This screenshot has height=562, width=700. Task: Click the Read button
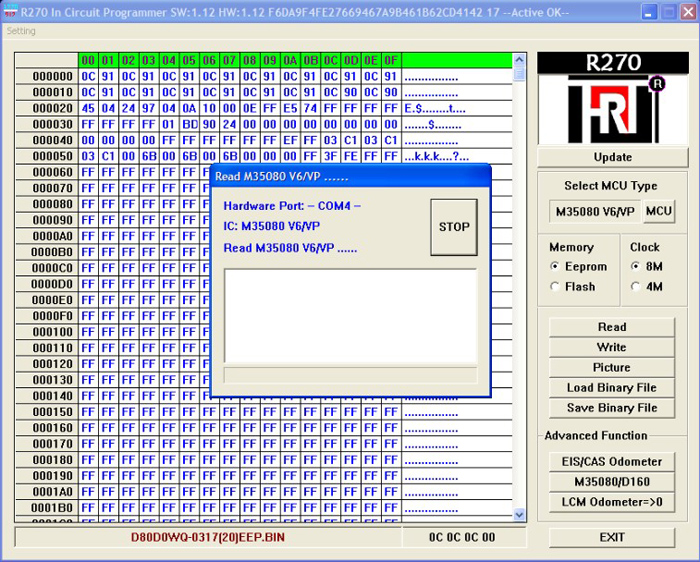pos(612,327)
